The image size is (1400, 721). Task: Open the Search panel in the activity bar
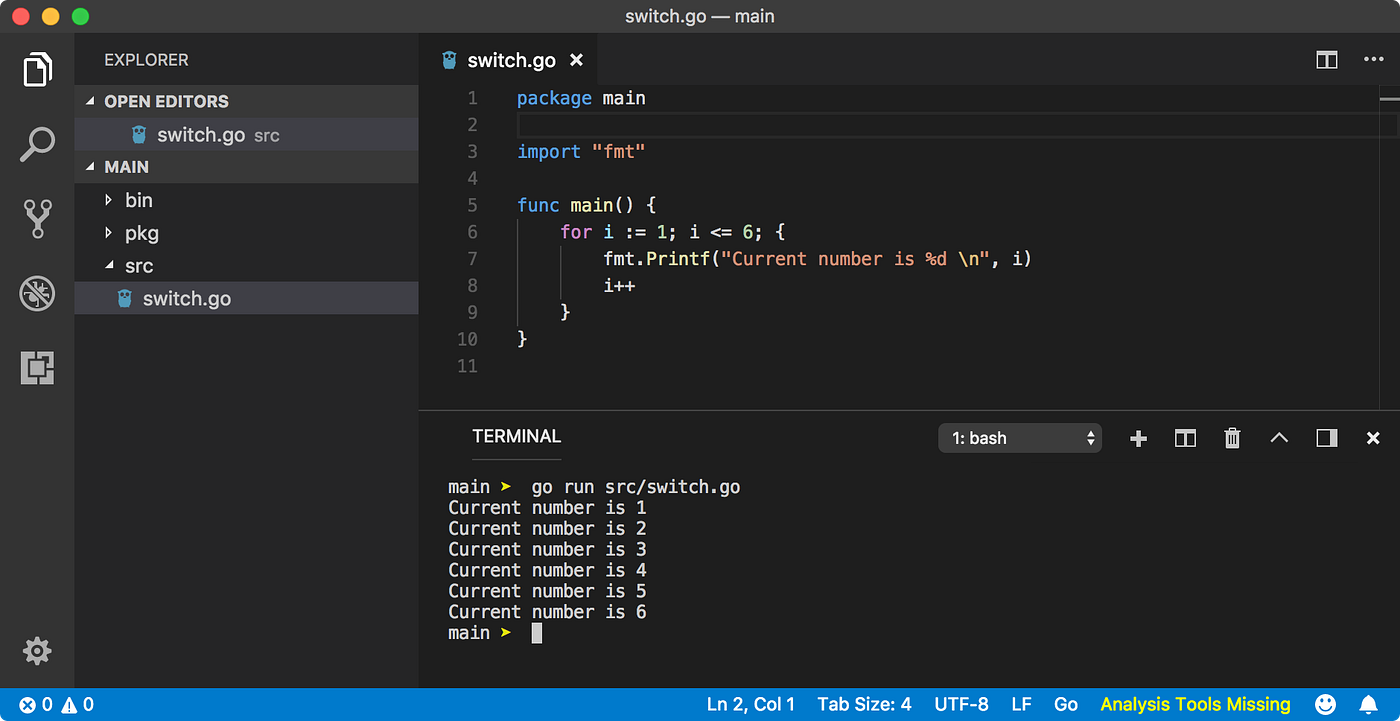click(37, 144)
